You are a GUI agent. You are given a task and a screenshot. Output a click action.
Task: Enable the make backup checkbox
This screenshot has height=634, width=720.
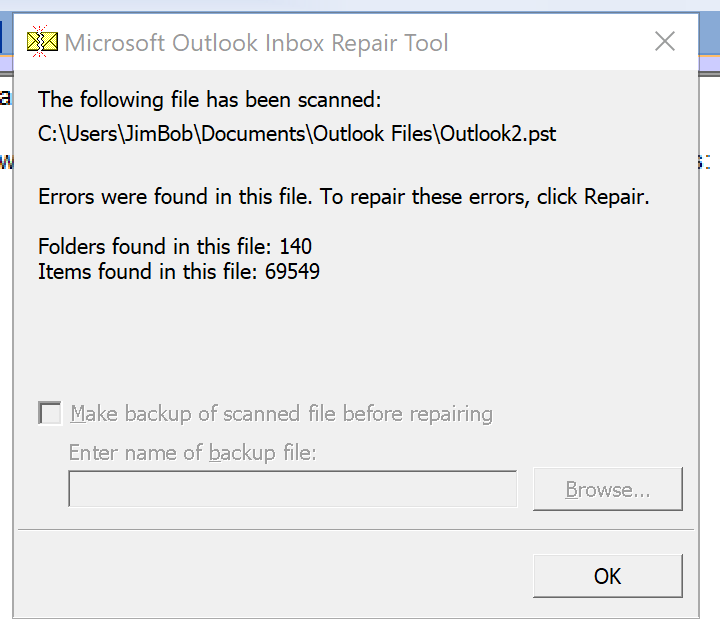50,413
